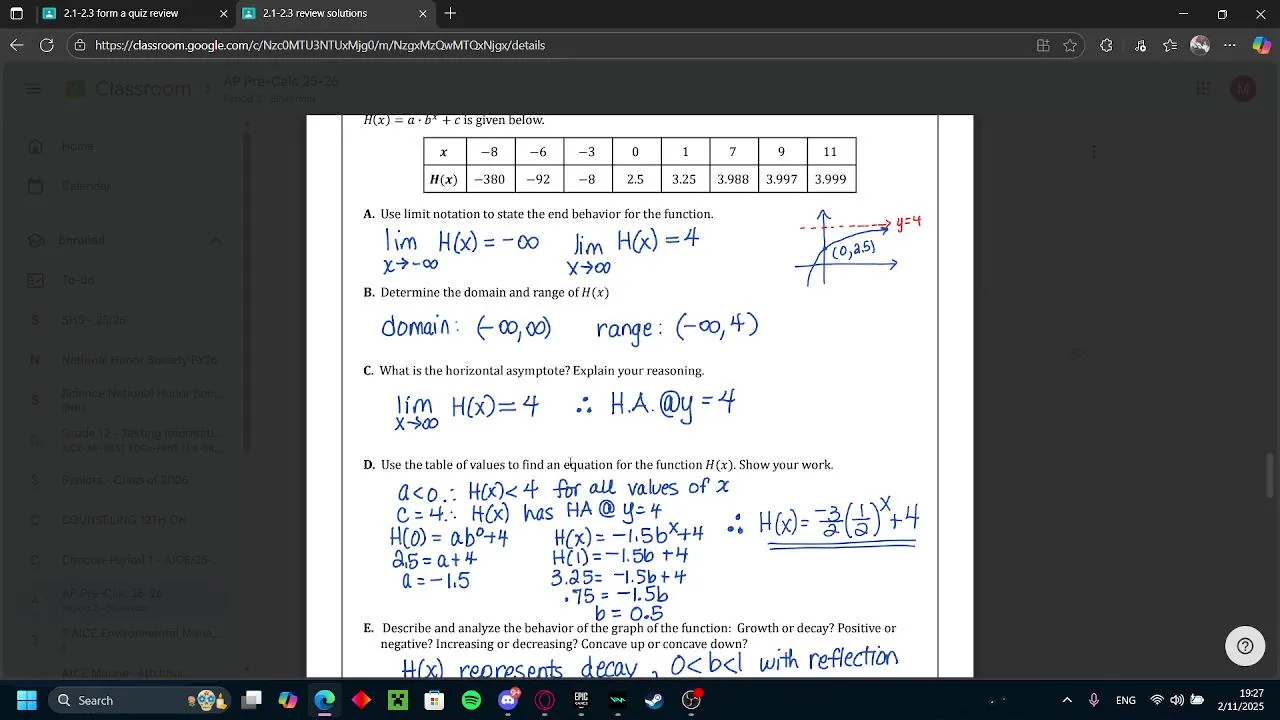Open Task View from the taskbar

click(x=252, y=700)
